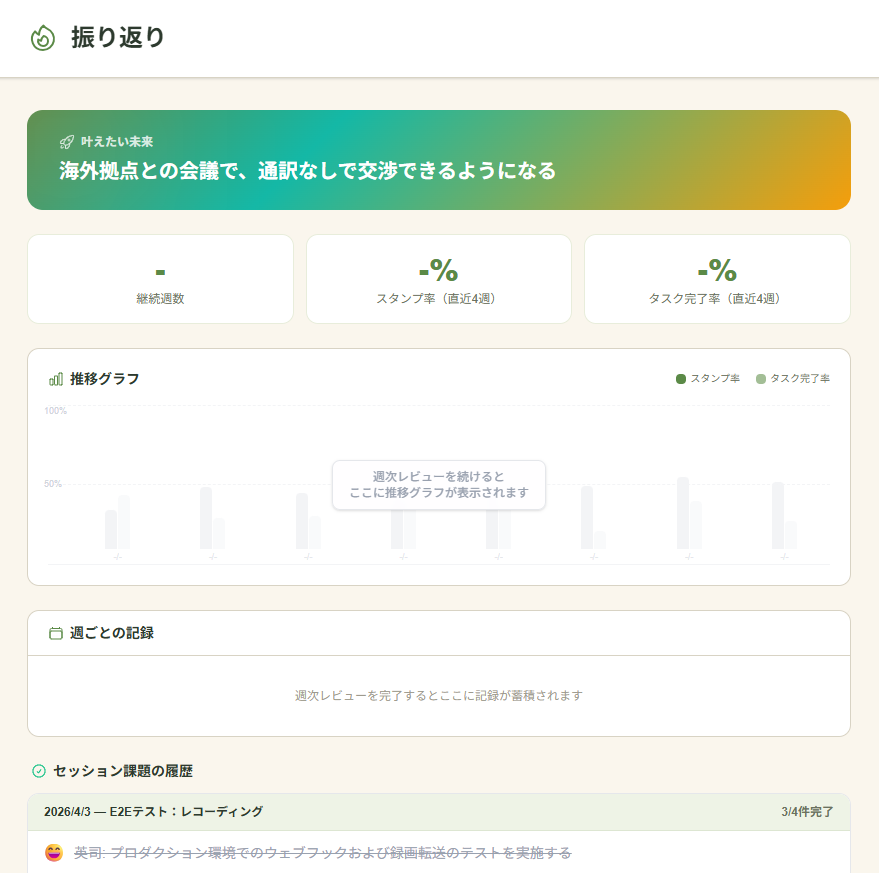Viewport: 879px width, 873px height.
Task: Open the 叶えたい未来 goal banner
Action: [439, 160]
